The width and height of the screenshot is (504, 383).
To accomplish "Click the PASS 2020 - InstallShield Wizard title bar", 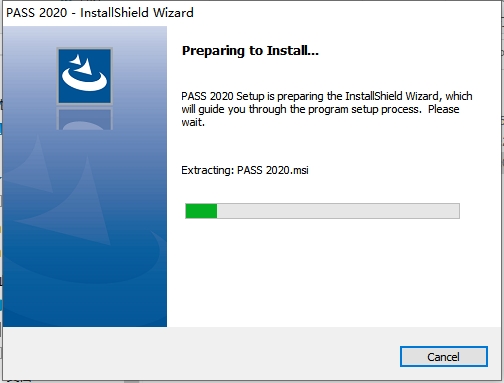I will coord(252,13).
